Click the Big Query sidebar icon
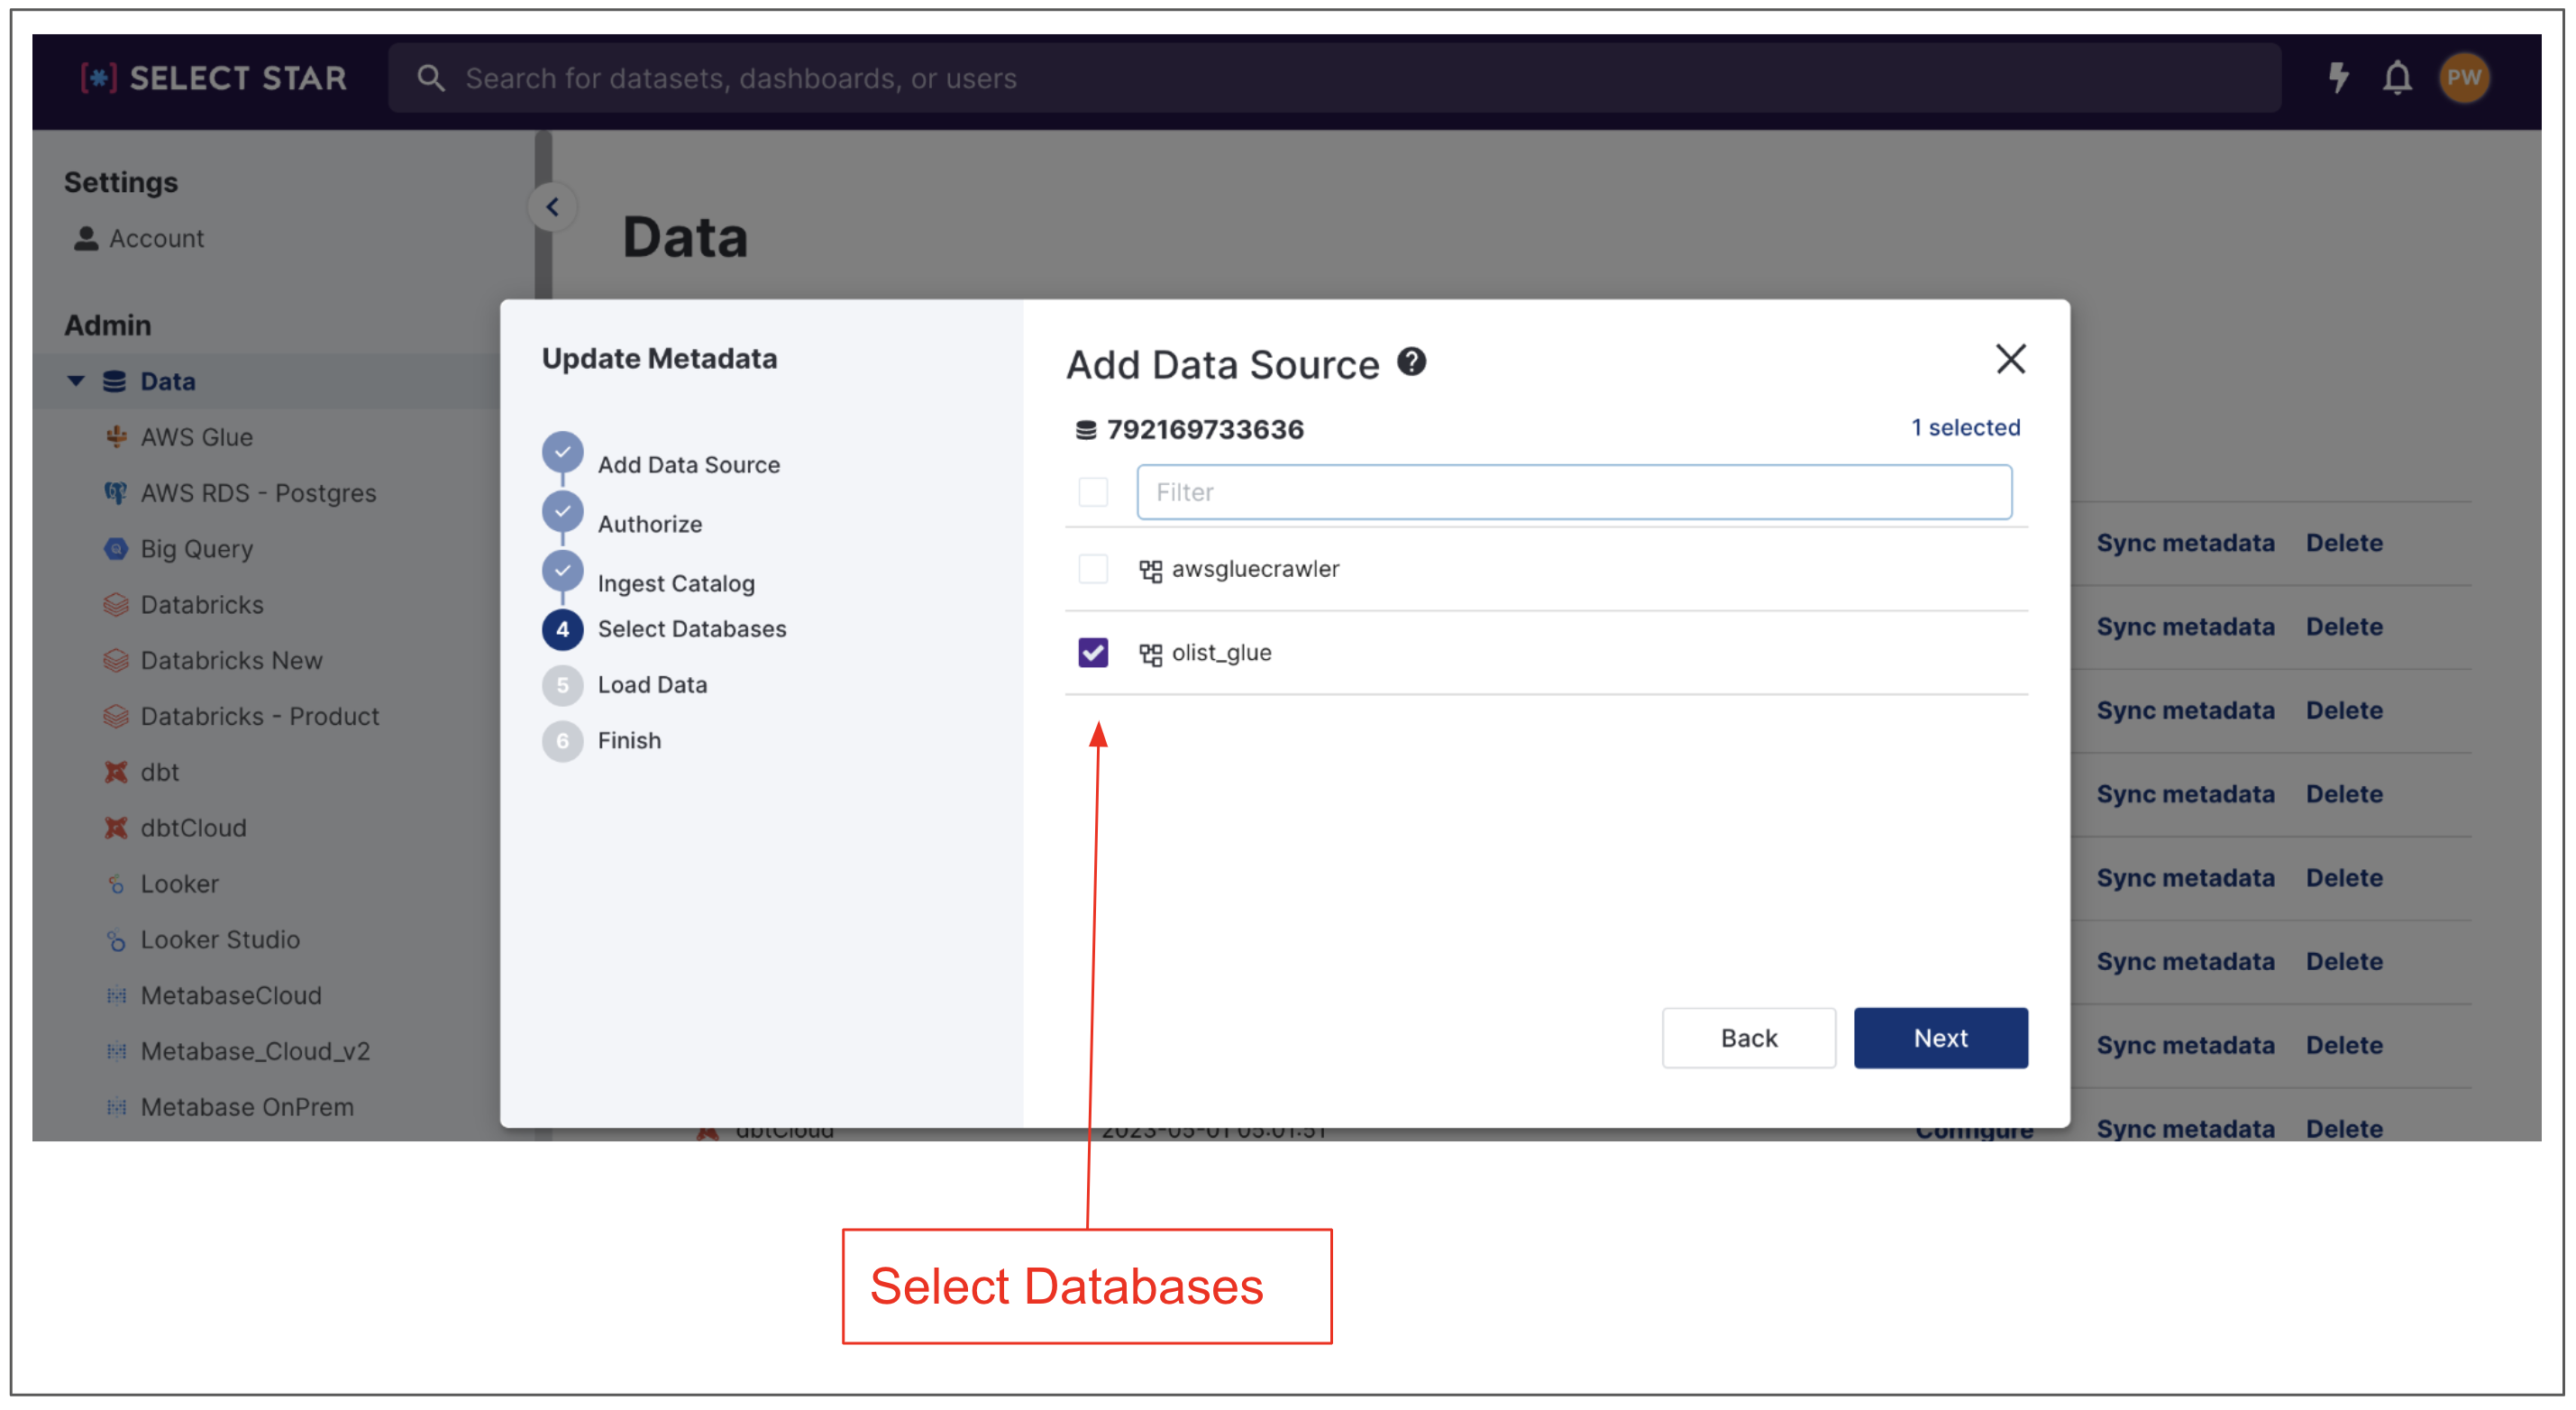 click(x=116, y=549)
